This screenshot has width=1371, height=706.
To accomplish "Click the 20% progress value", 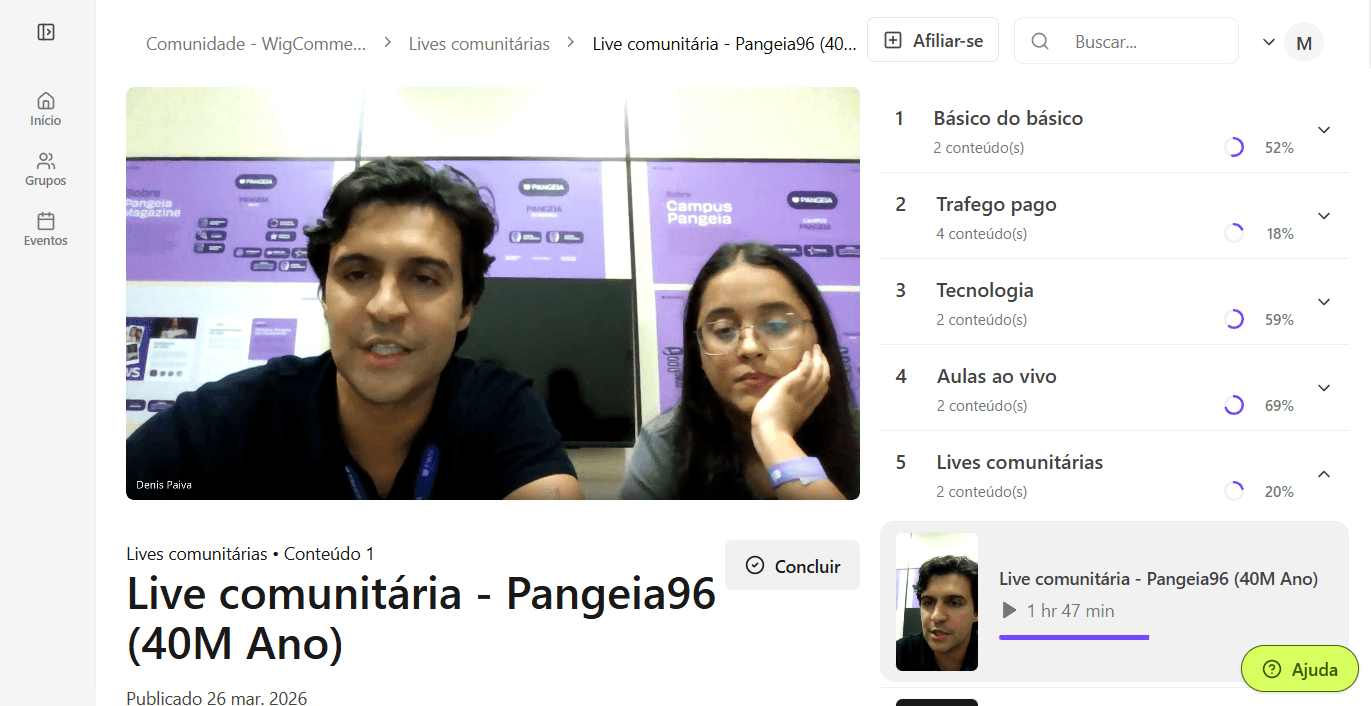I will coord(1279,492).
